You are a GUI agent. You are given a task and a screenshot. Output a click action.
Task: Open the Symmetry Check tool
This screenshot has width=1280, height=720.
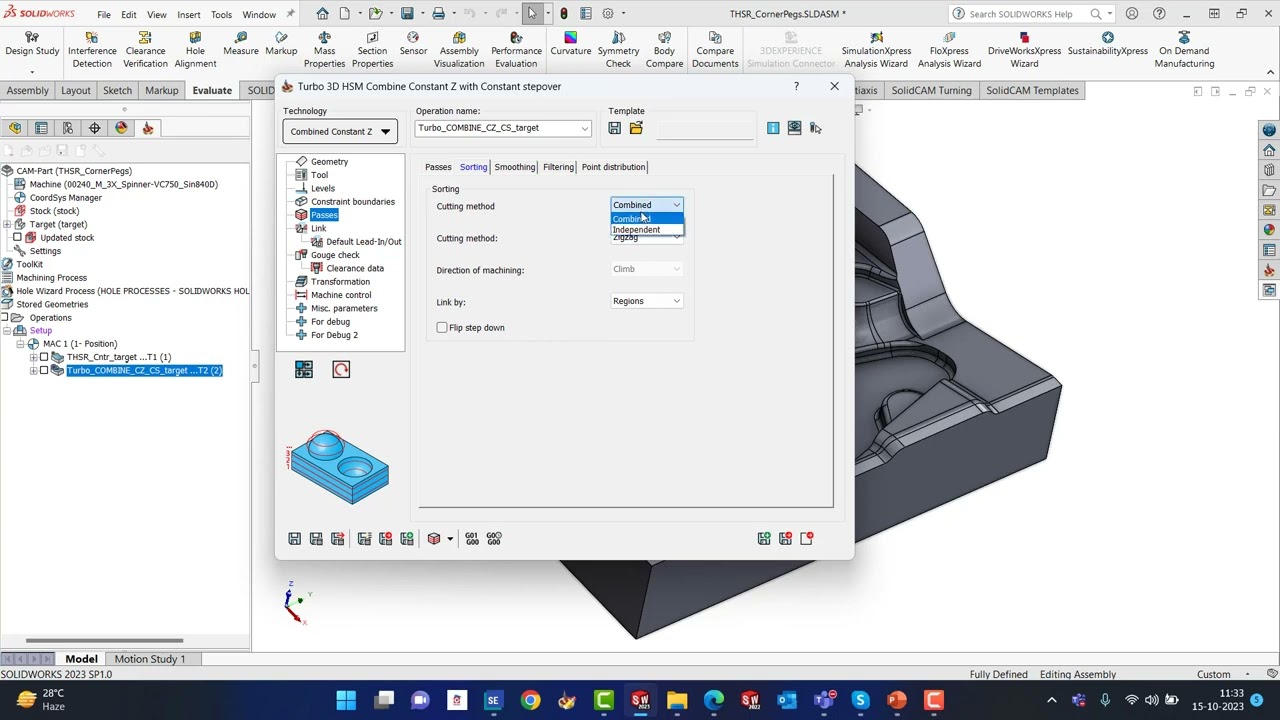(x=618, y=50)
